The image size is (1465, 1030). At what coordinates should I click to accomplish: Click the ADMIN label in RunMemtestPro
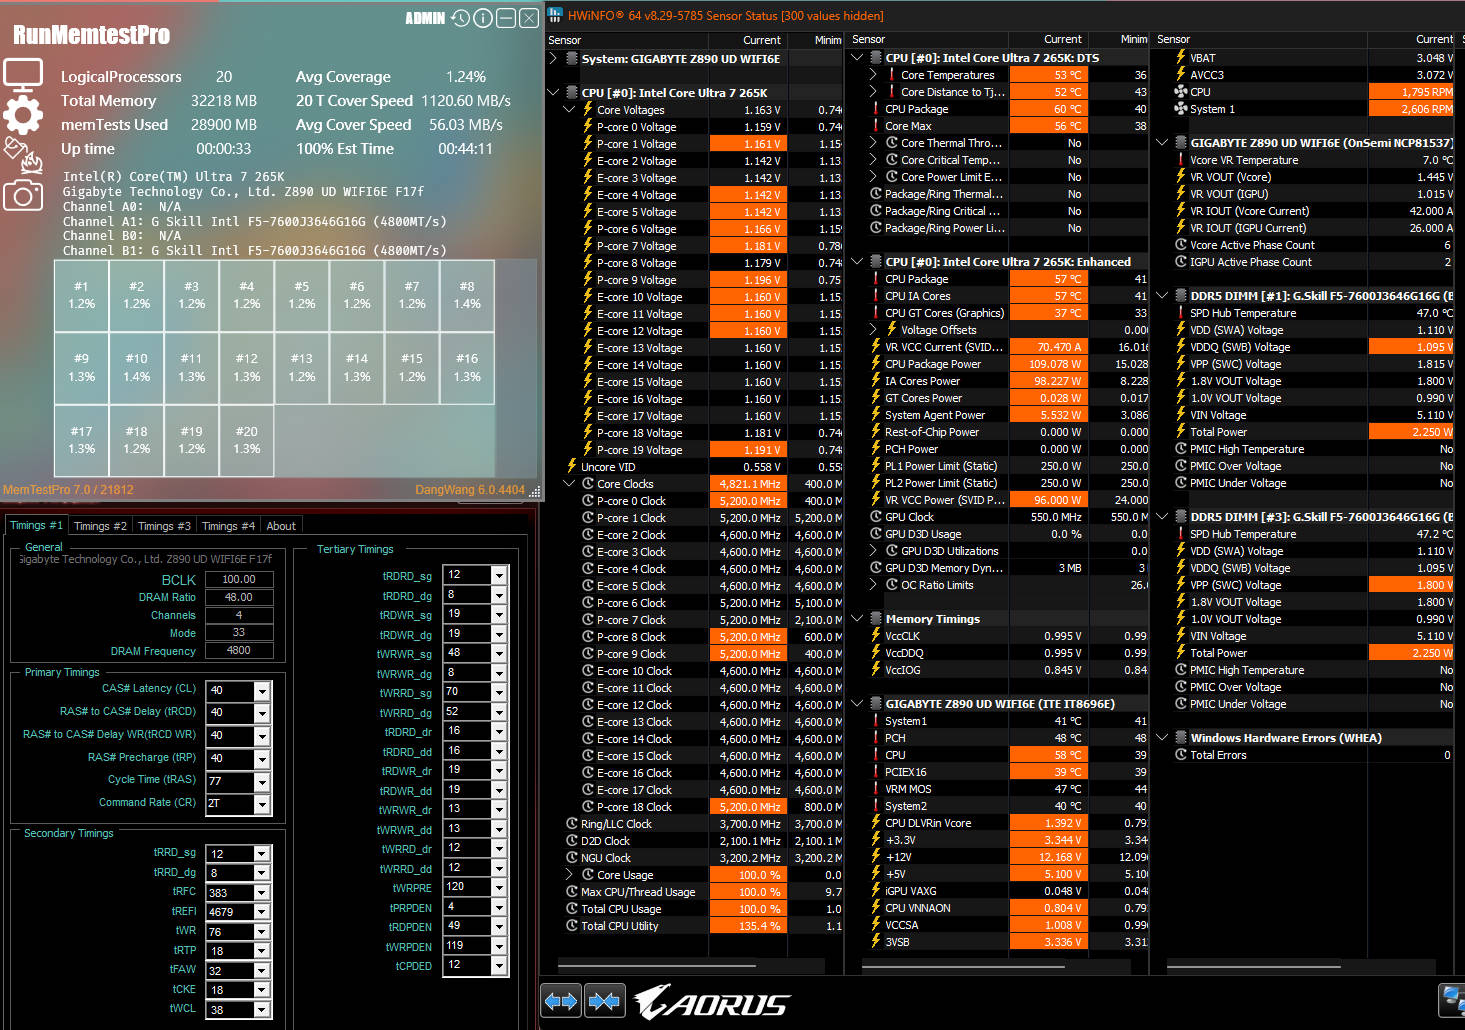[425, 18]
